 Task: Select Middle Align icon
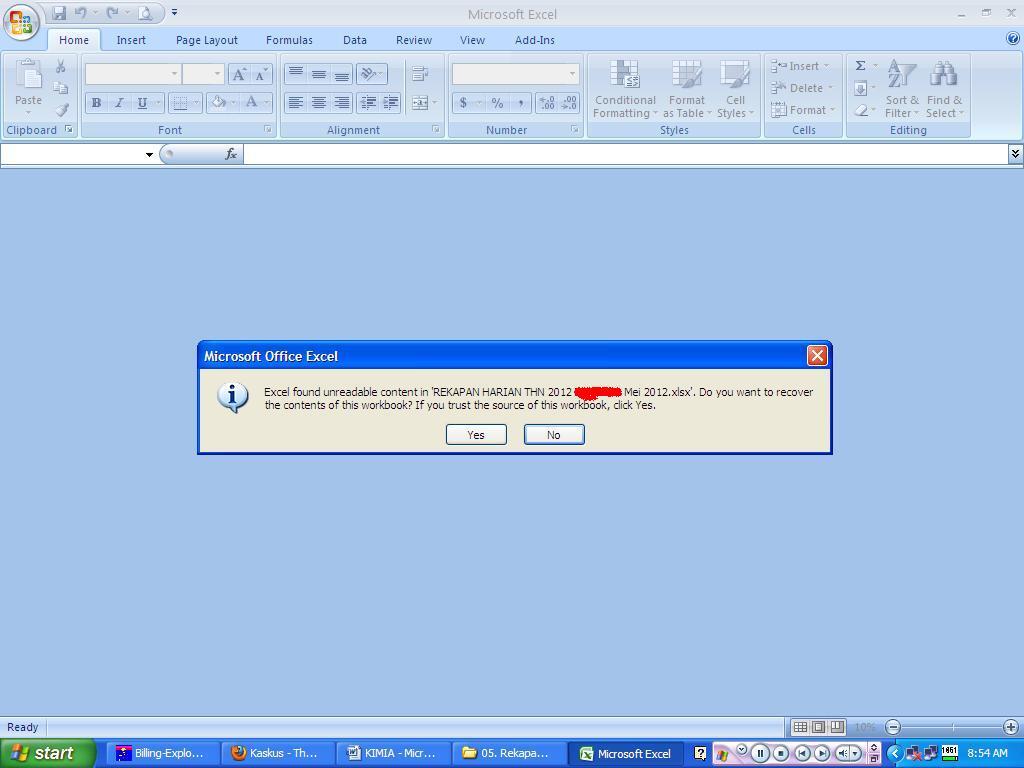[x=319, y=74]
